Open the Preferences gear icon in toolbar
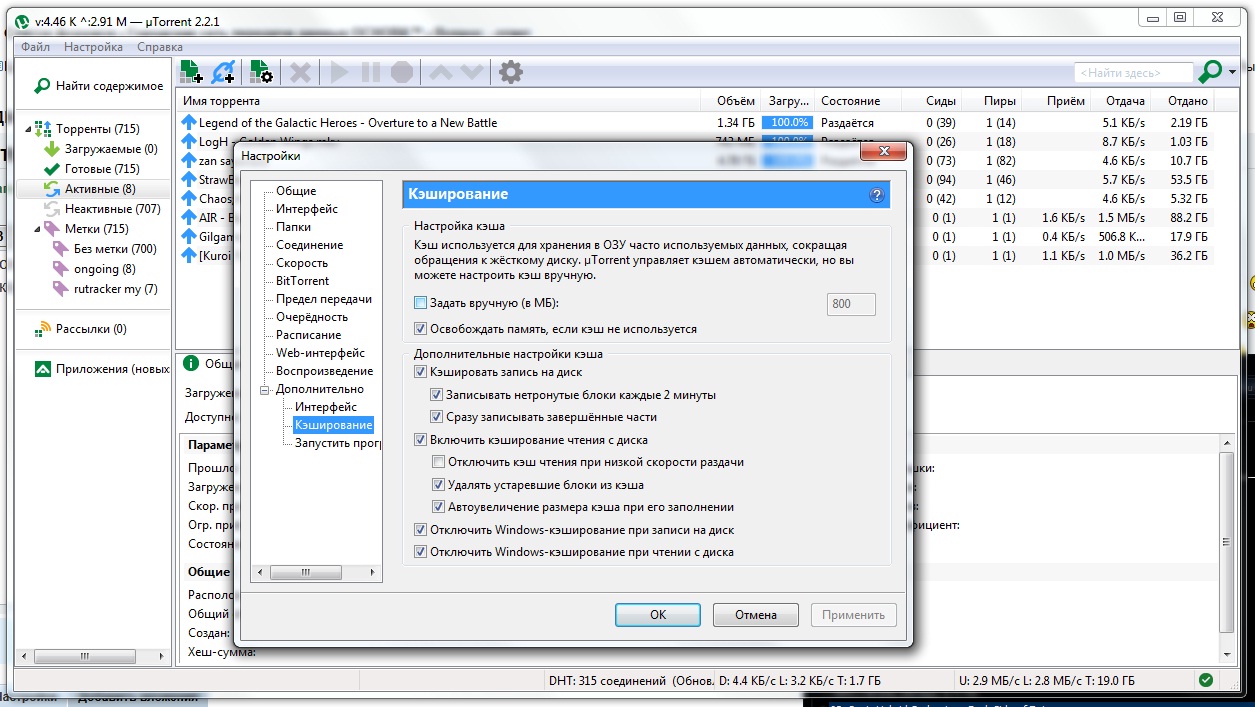The width and height of the screenshot is (1255, 707). [x=511, y=72]
